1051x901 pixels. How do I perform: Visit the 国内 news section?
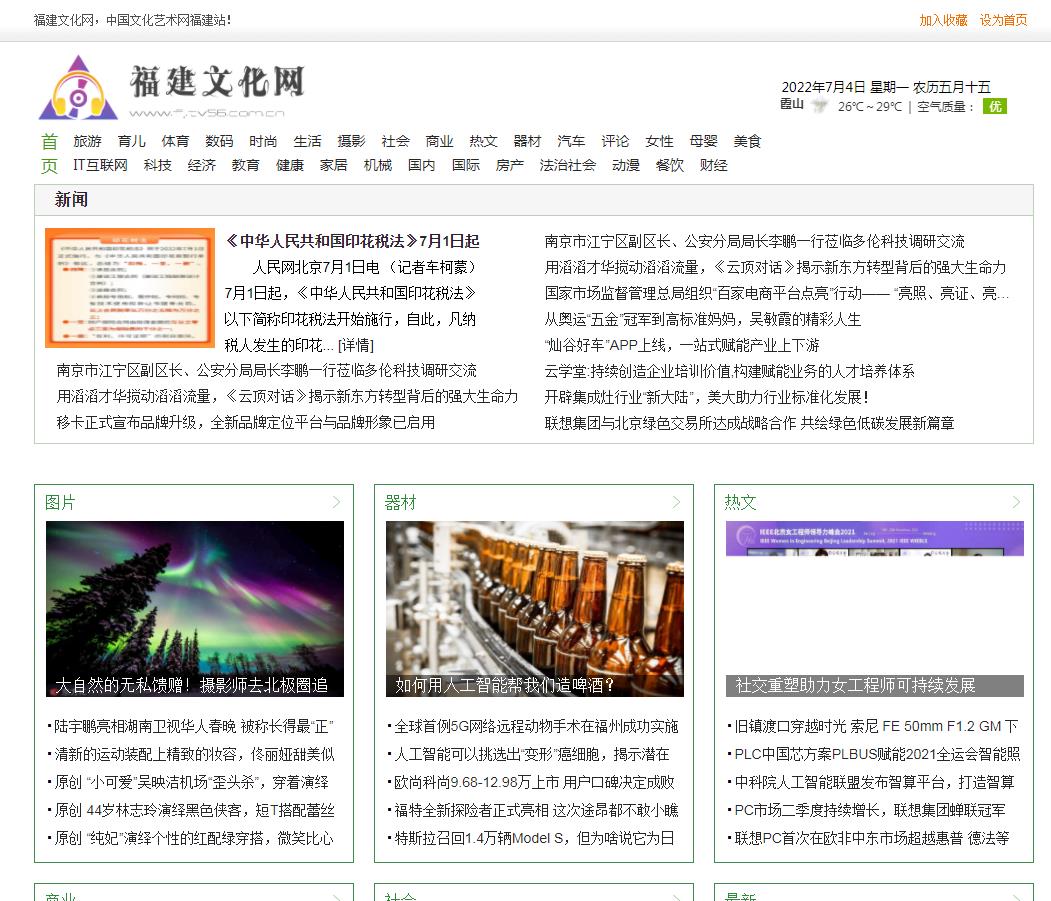(x=421, y=165)
